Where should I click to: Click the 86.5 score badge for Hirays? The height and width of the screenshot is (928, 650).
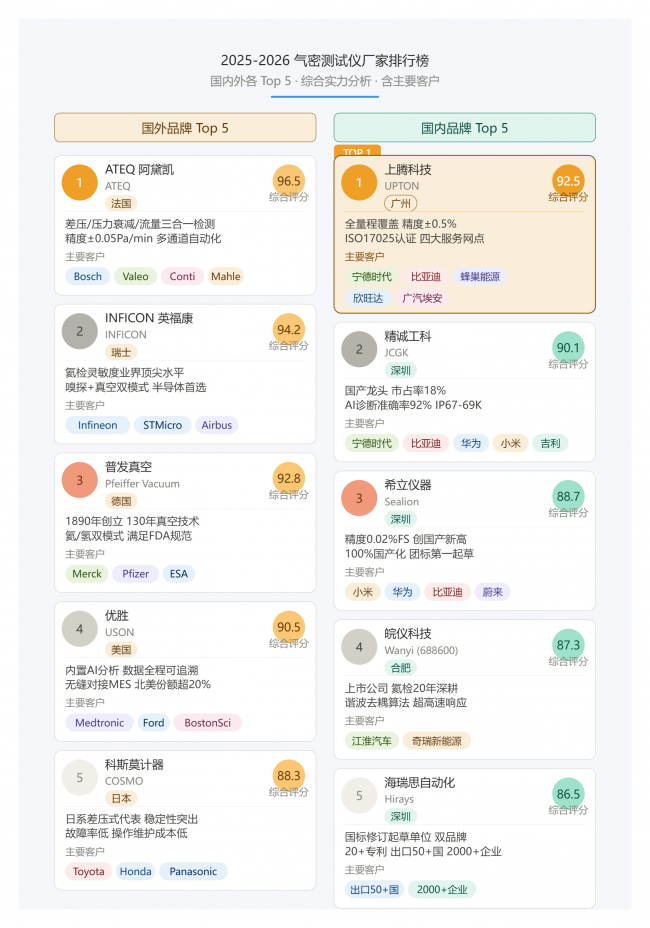(x=568, y=794)
